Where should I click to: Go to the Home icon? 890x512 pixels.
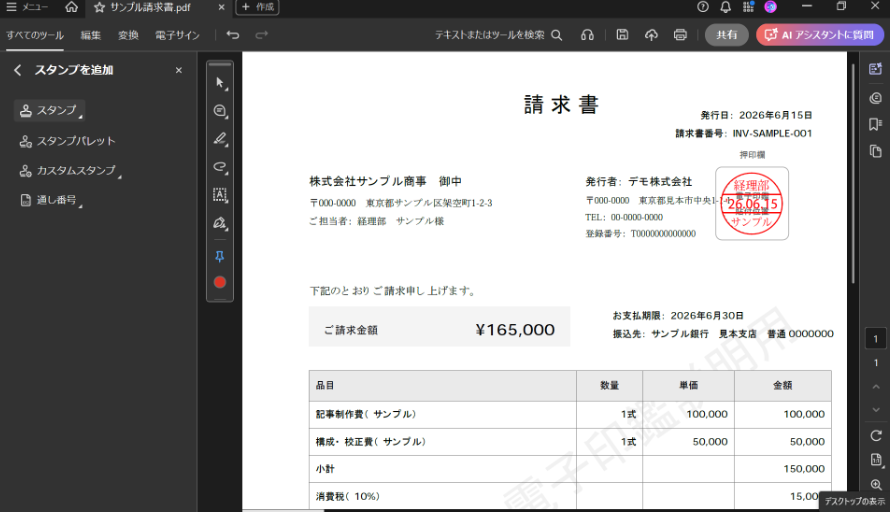(72, 7)
